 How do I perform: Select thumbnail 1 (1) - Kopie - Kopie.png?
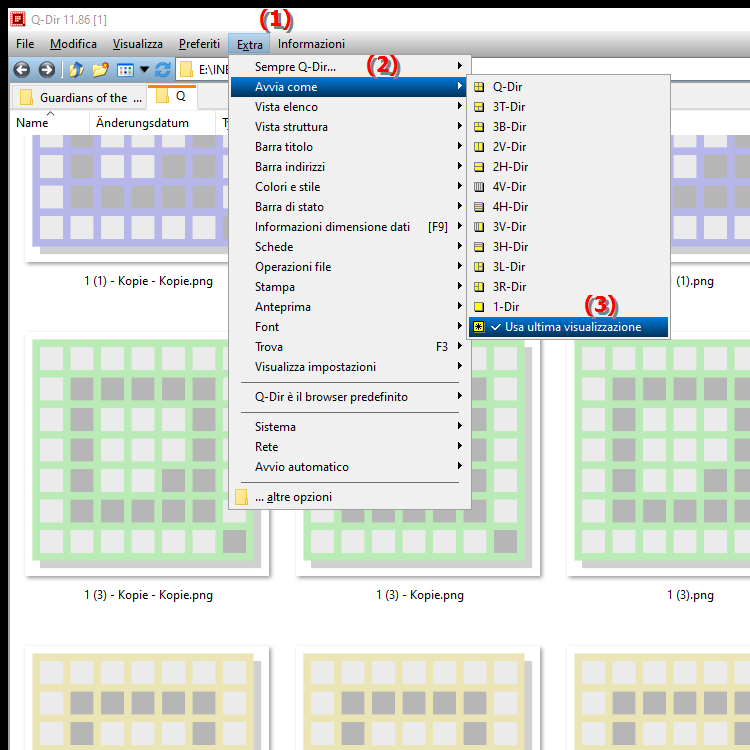coord(127,199)
